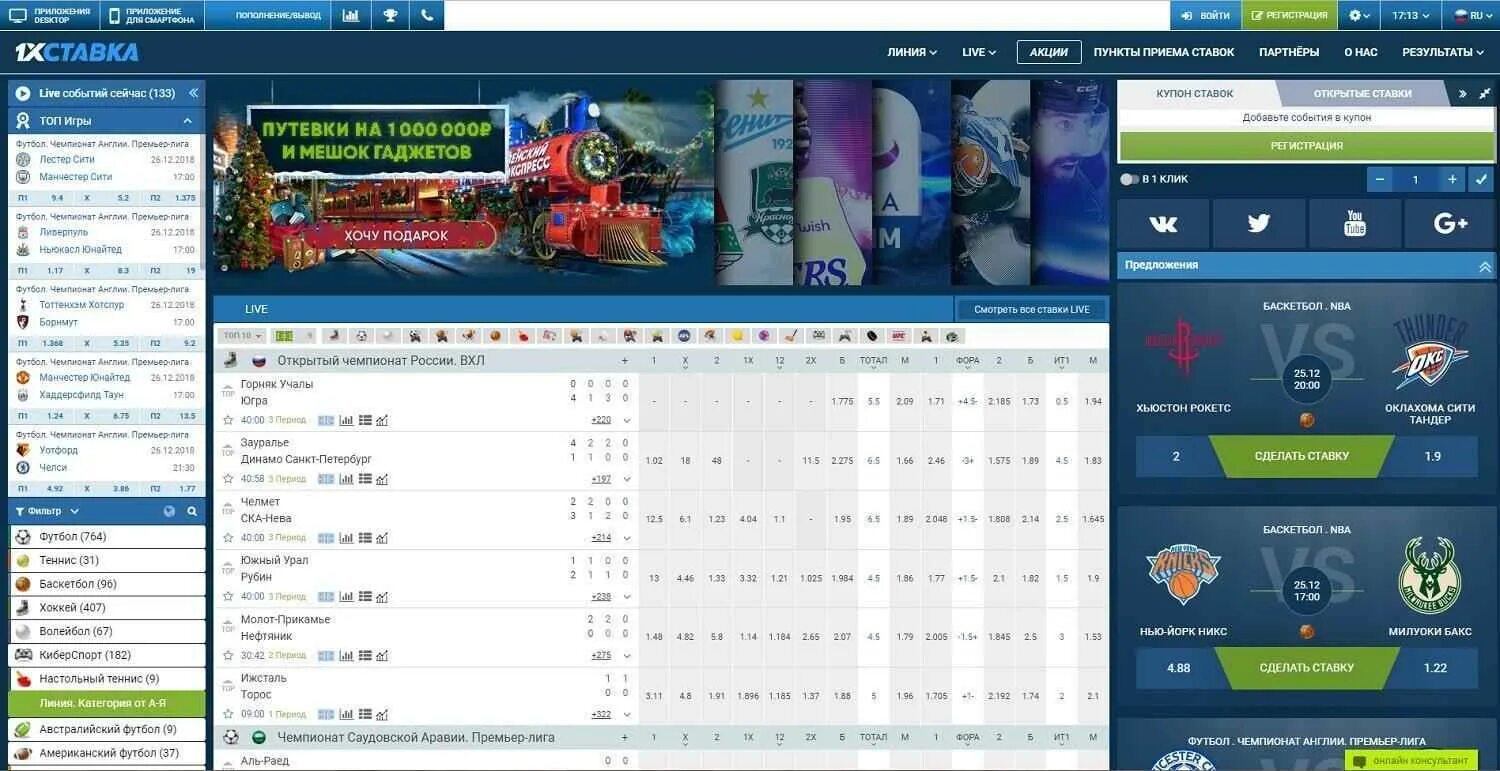
Task: Click ХОЧУ ПОДАРОК banner button
Action: [396, 236]
